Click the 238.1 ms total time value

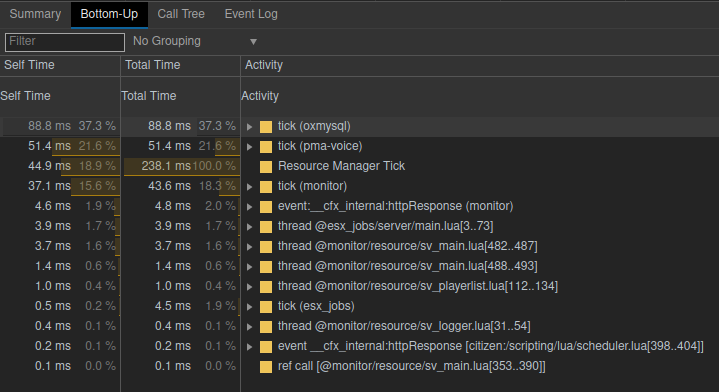click(x=166, y=166)
